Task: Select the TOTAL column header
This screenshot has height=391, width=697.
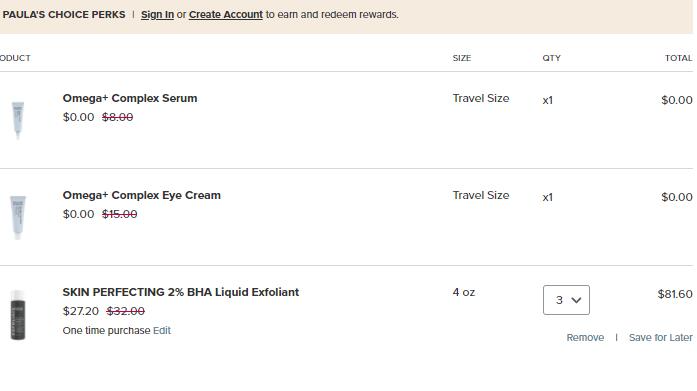Action: (678, 58)
